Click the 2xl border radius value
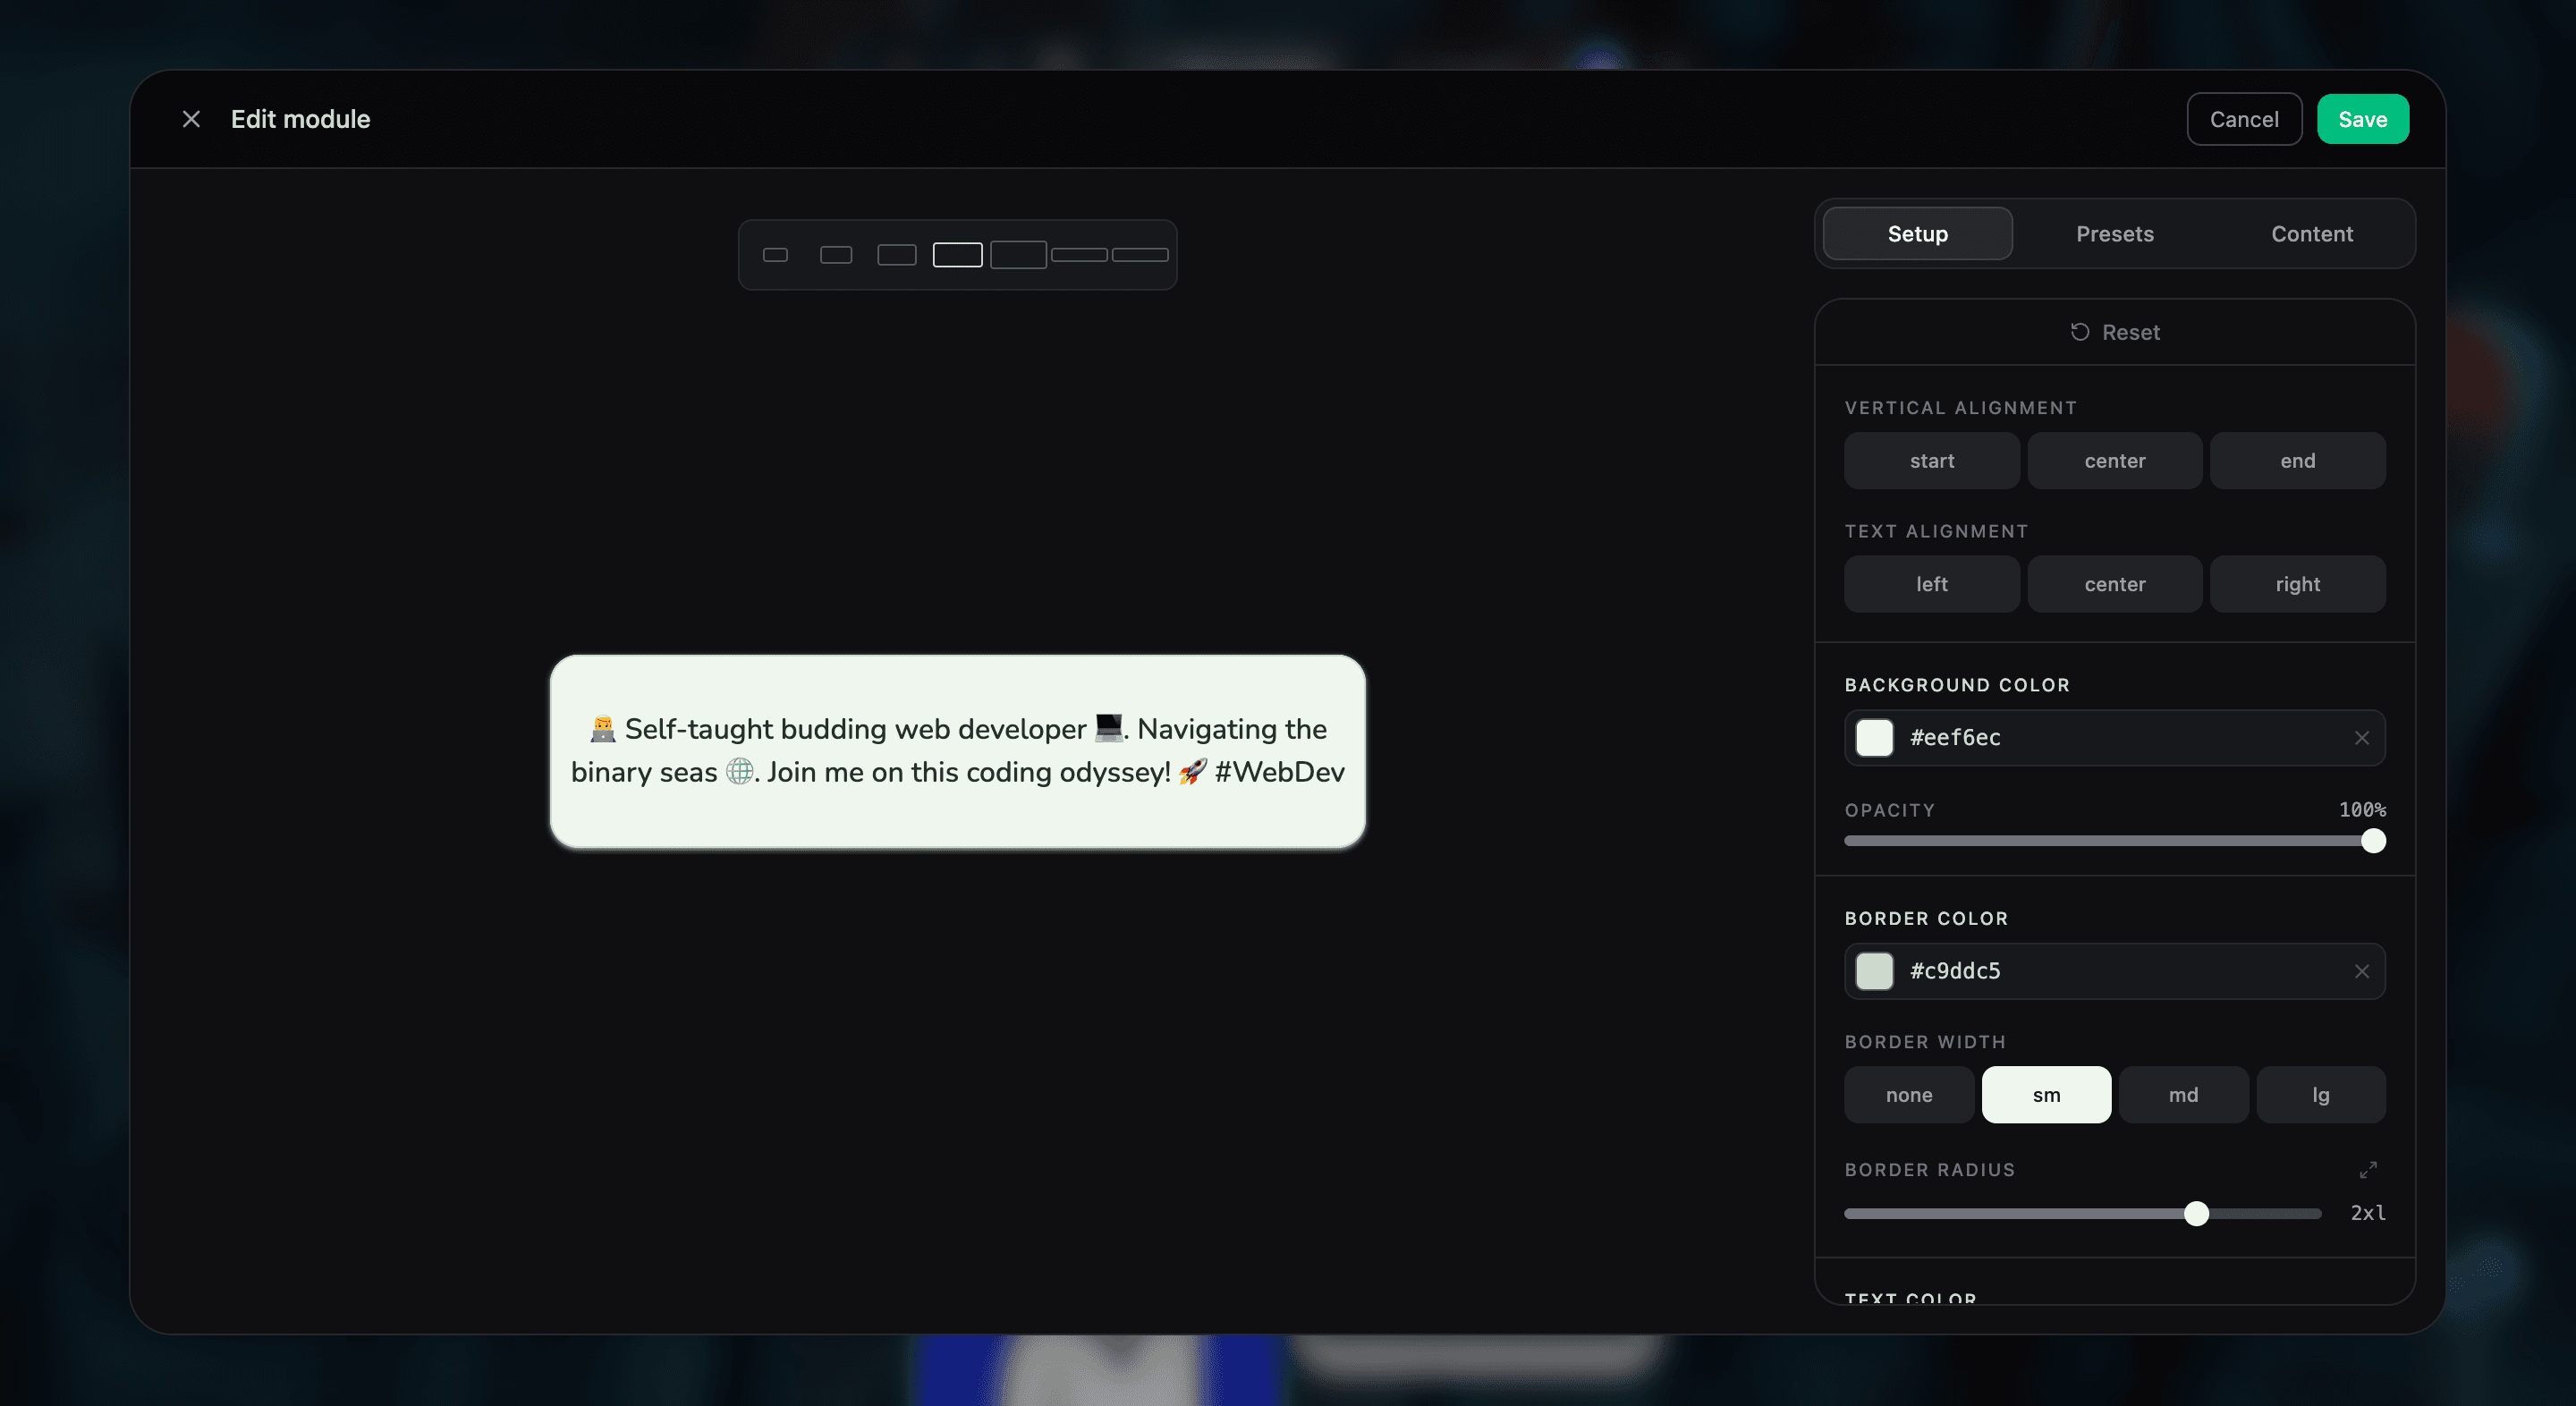The image size is (2576, 1406). (x=2367, y=1213)
